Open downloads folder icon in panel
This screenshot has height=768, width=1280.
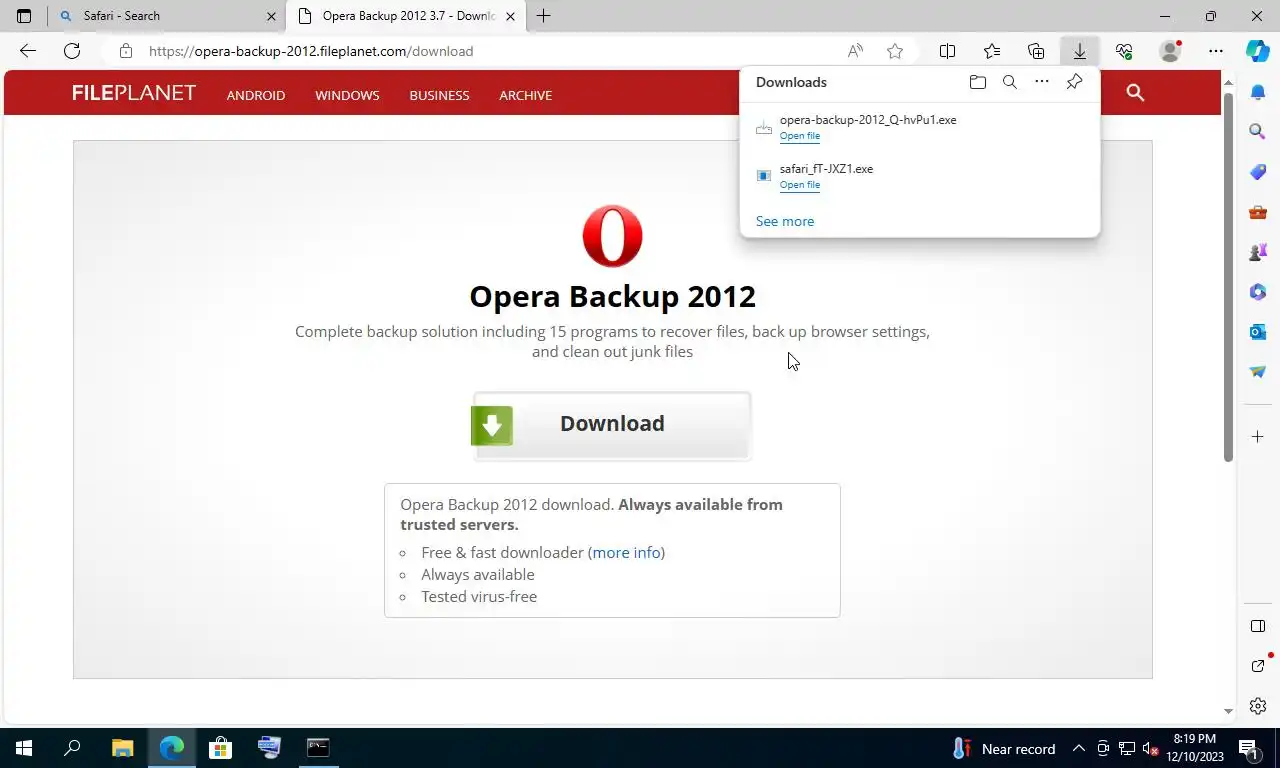[x=978, y=82]
